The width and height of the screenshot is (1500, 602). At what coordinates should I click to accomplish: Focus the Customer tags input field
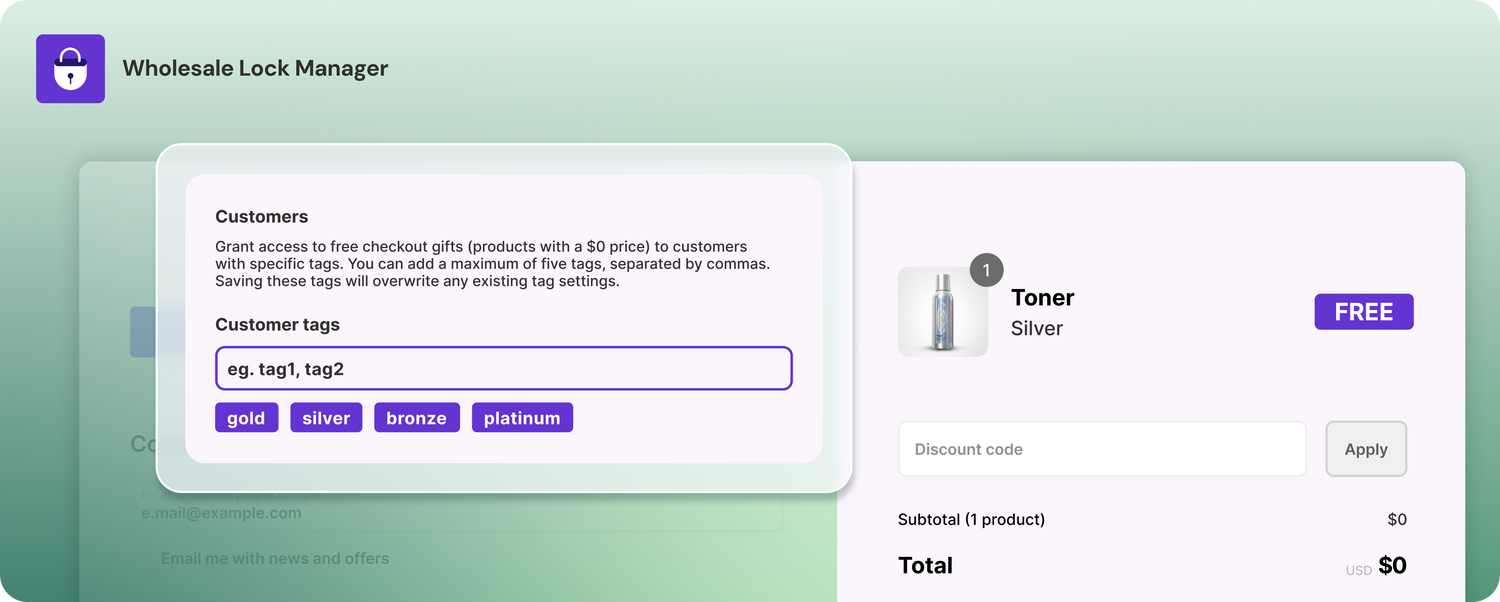tap(503, 369)
